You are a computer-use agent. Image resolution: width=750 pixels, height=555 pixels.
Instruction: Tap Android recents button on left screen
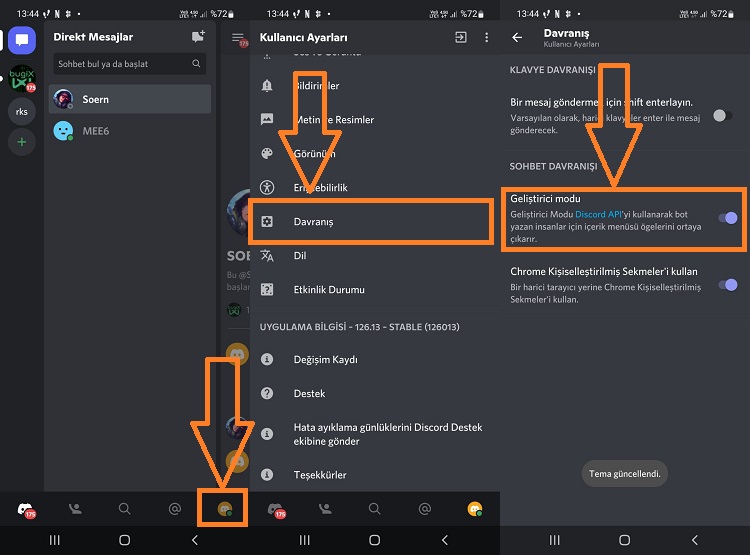click(55, 540)
